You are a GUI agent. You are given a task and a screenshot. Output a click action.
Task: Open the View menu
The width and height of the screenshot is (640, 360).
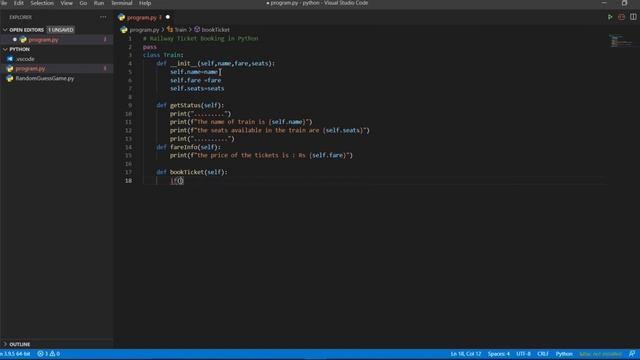(x=67, y=3)
